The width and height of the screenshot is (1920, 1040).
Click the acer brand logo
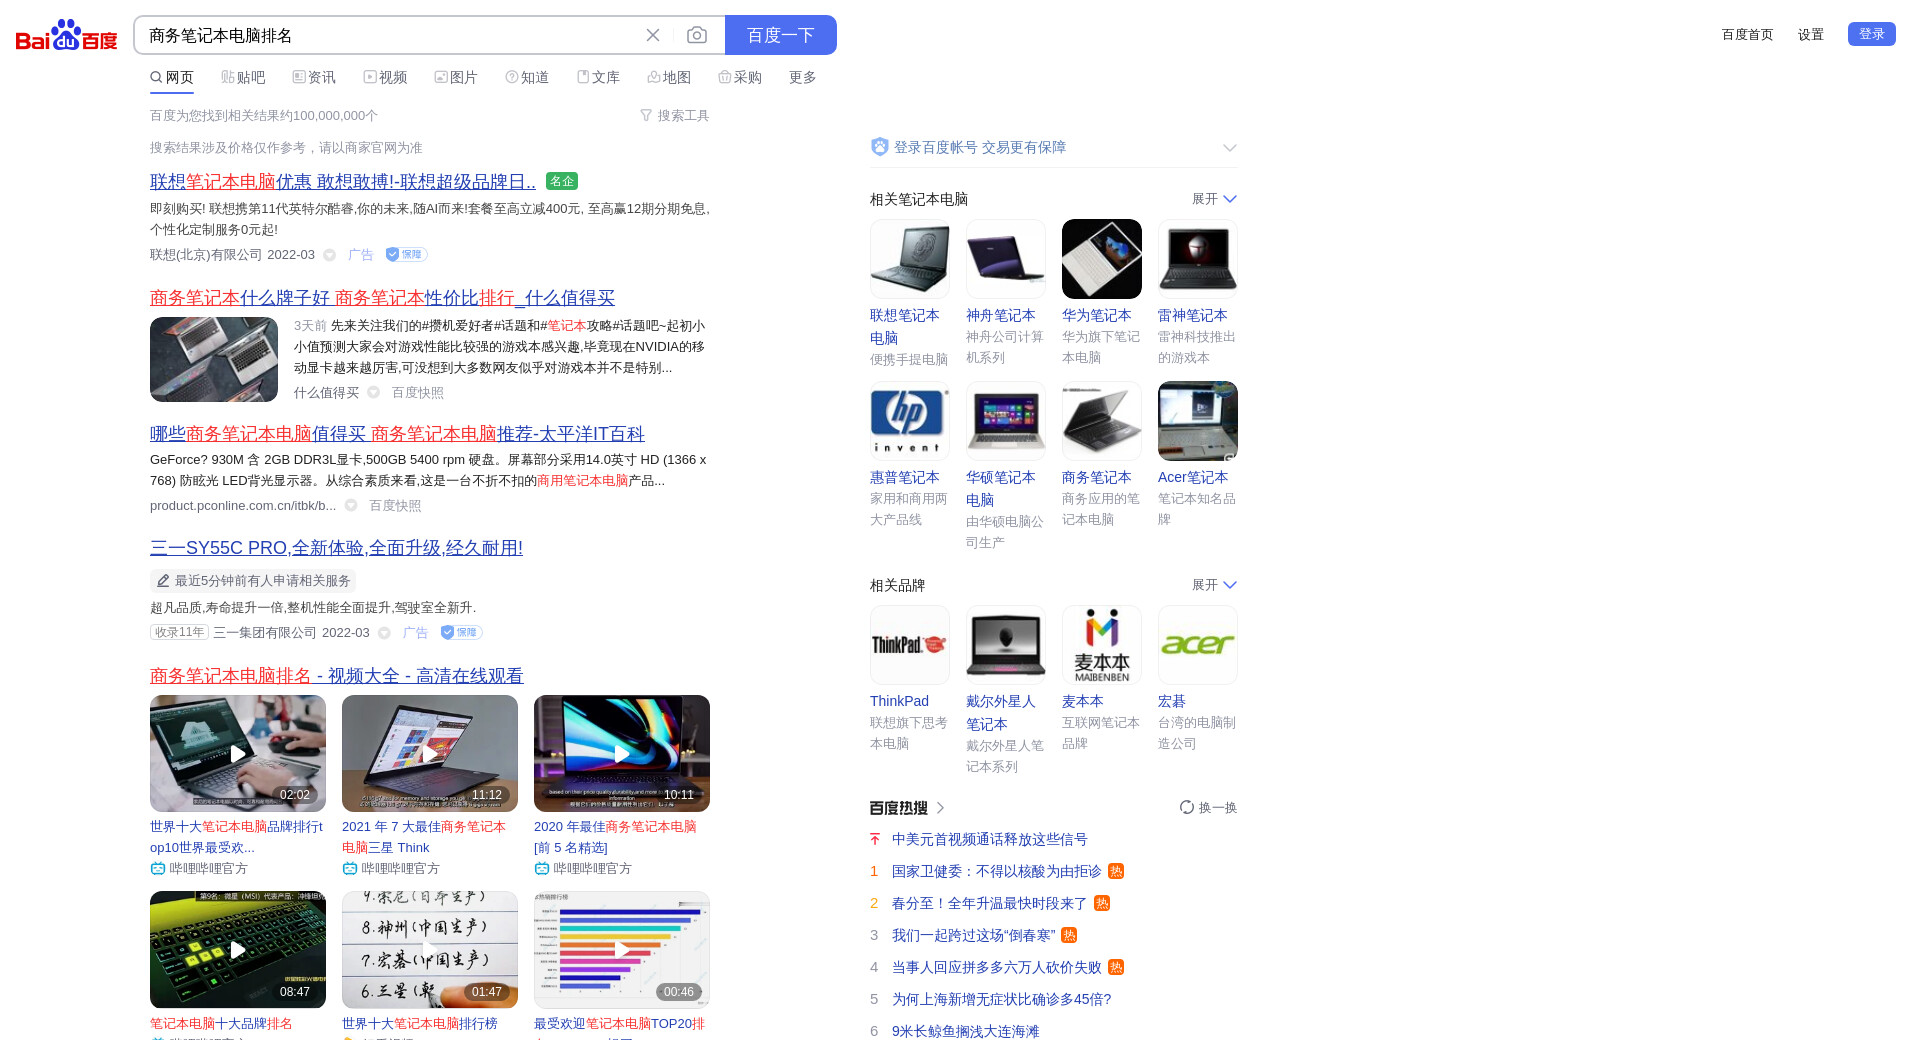[x=1197, y=645]
